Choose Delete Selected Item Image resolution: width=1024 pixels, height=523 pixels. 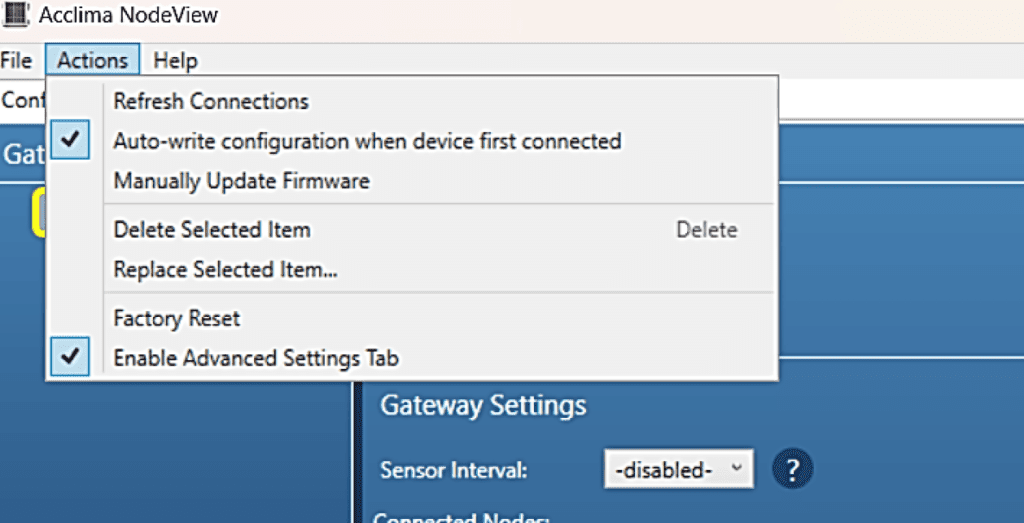coord(212,230)
